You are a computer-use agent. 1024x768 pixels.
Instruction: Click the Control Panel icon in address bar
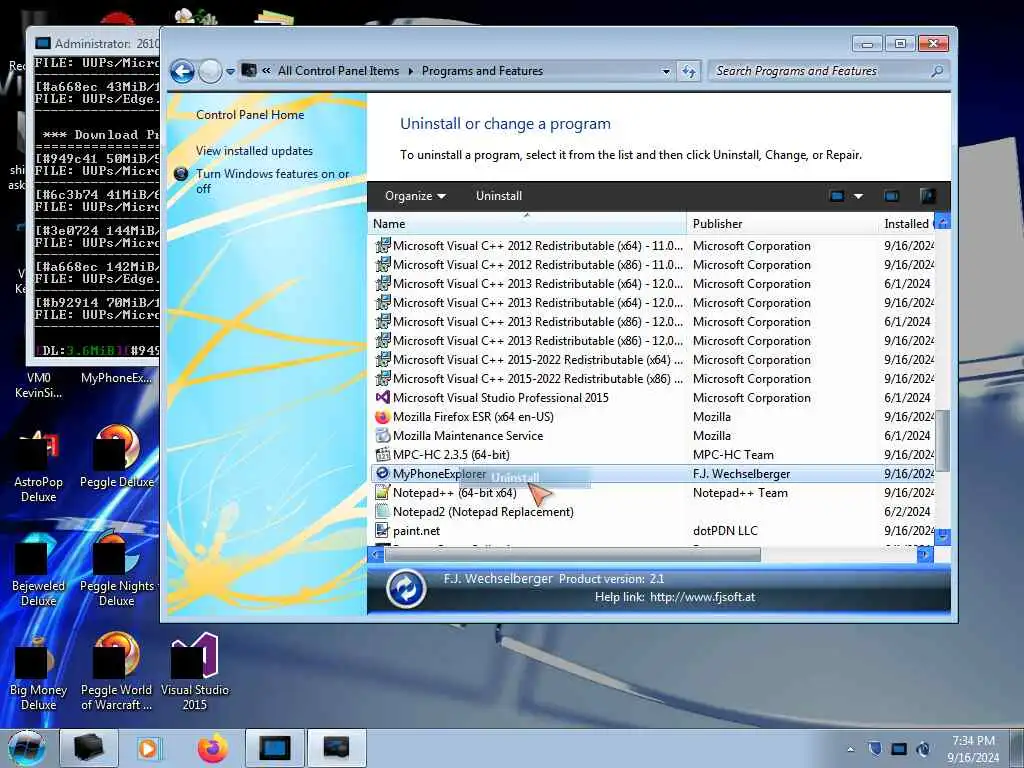click(249, 70)
